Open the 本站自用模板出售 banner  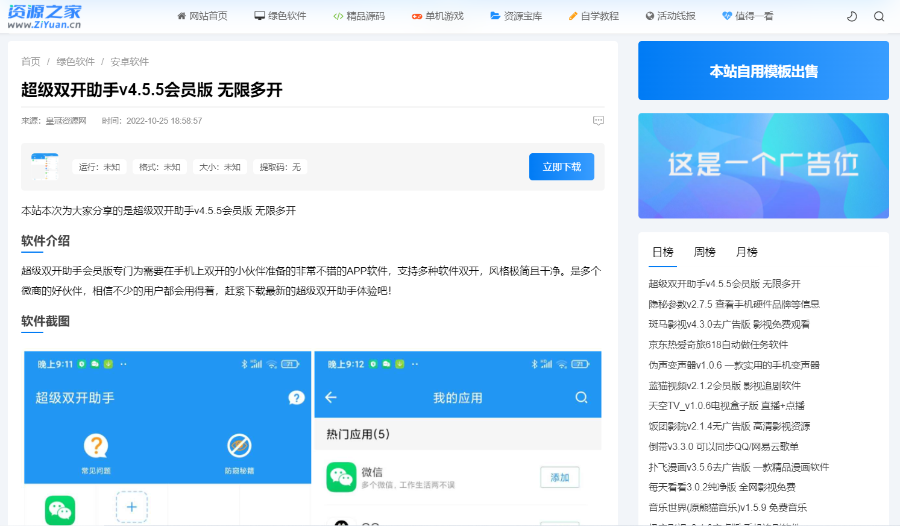coord(763,71)
